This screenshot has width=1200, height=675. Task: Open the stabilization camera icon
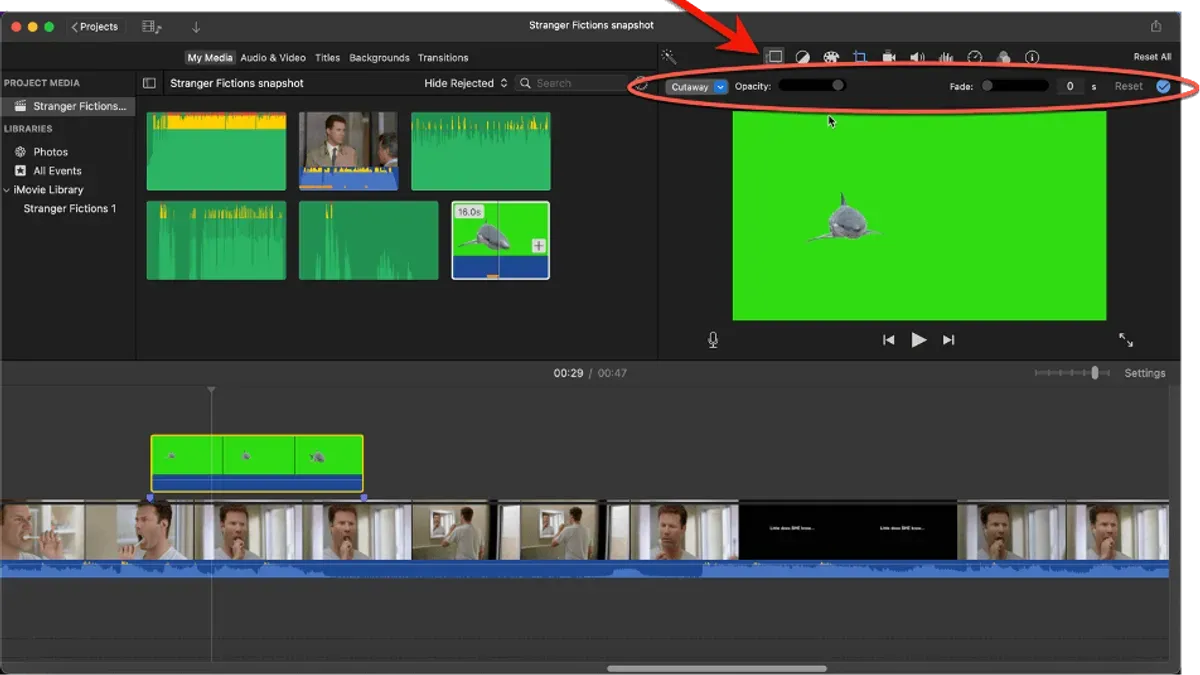[x=888, y=58]
